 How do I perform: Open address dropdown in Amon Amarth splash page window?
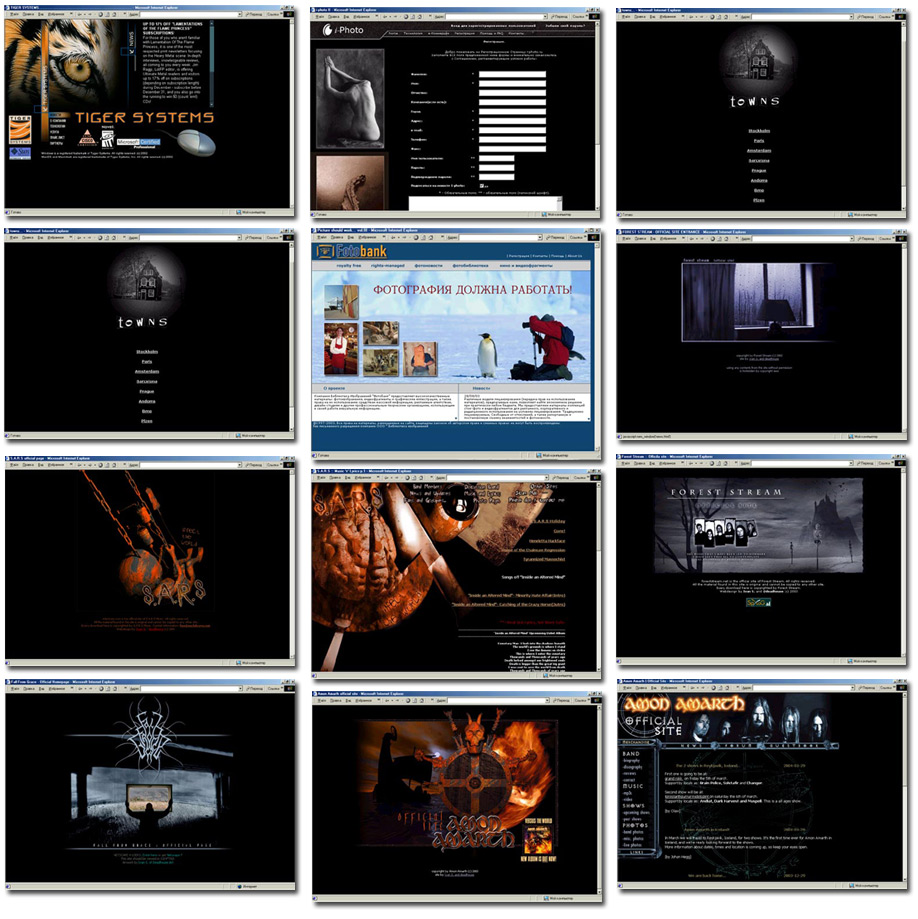[547, 700]
